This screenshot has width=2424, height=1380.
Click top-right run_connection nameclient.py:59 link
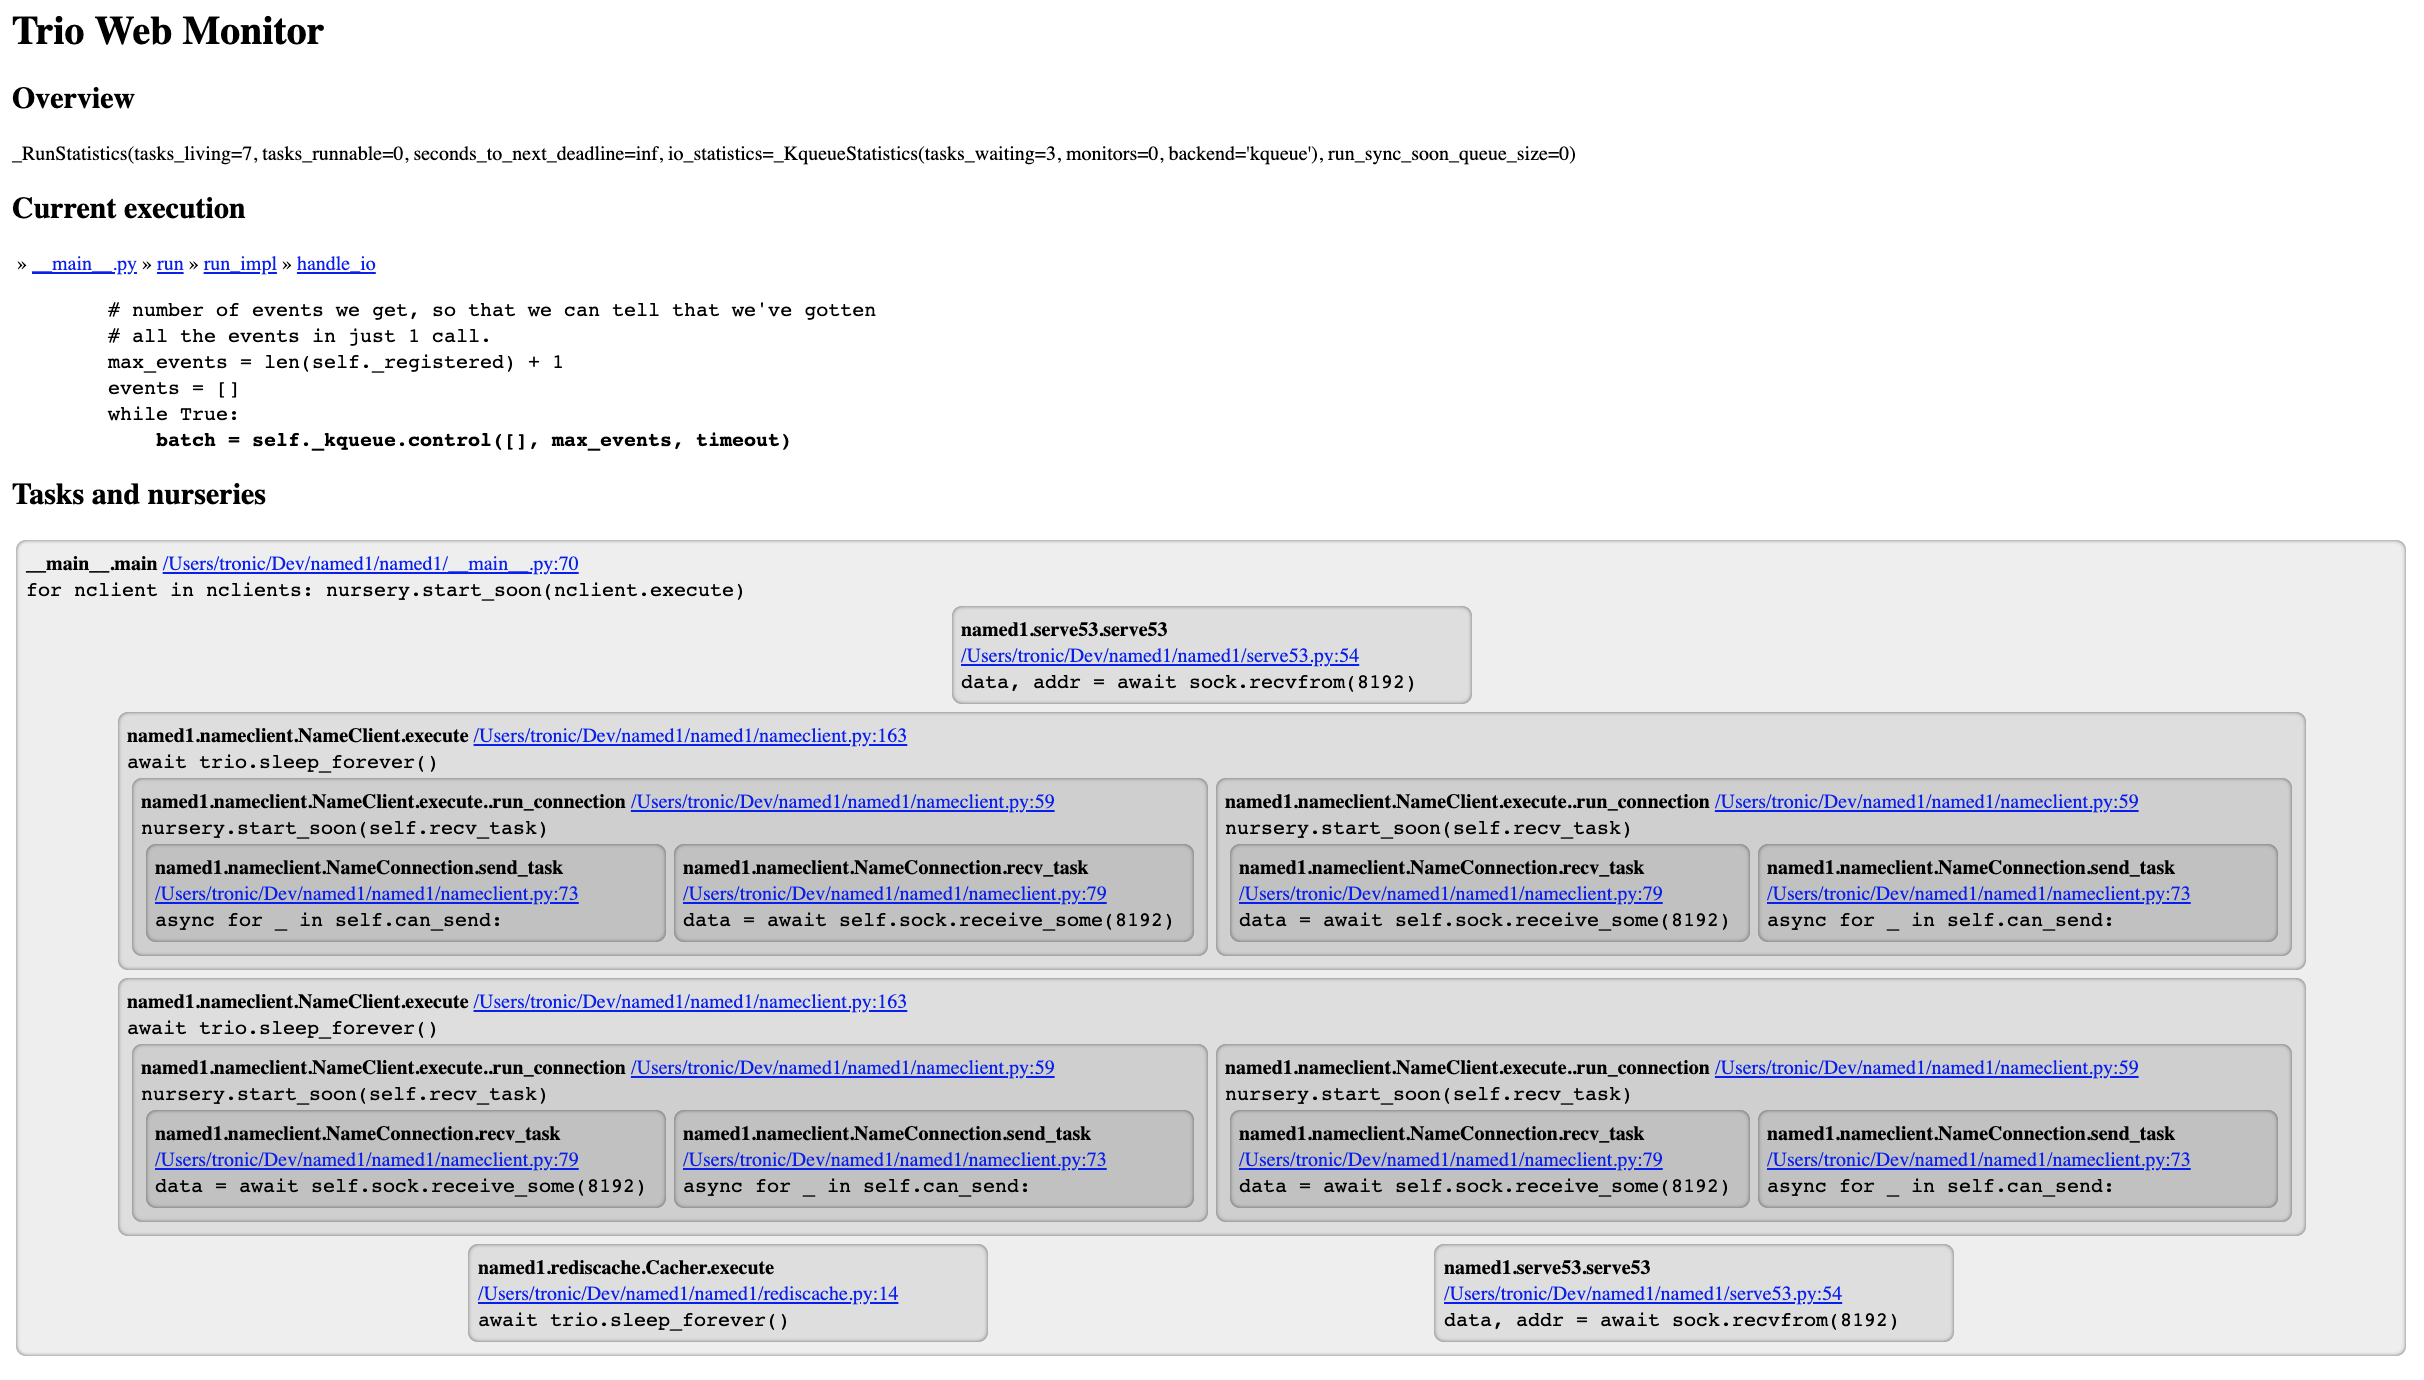(x=1926, y=802)
